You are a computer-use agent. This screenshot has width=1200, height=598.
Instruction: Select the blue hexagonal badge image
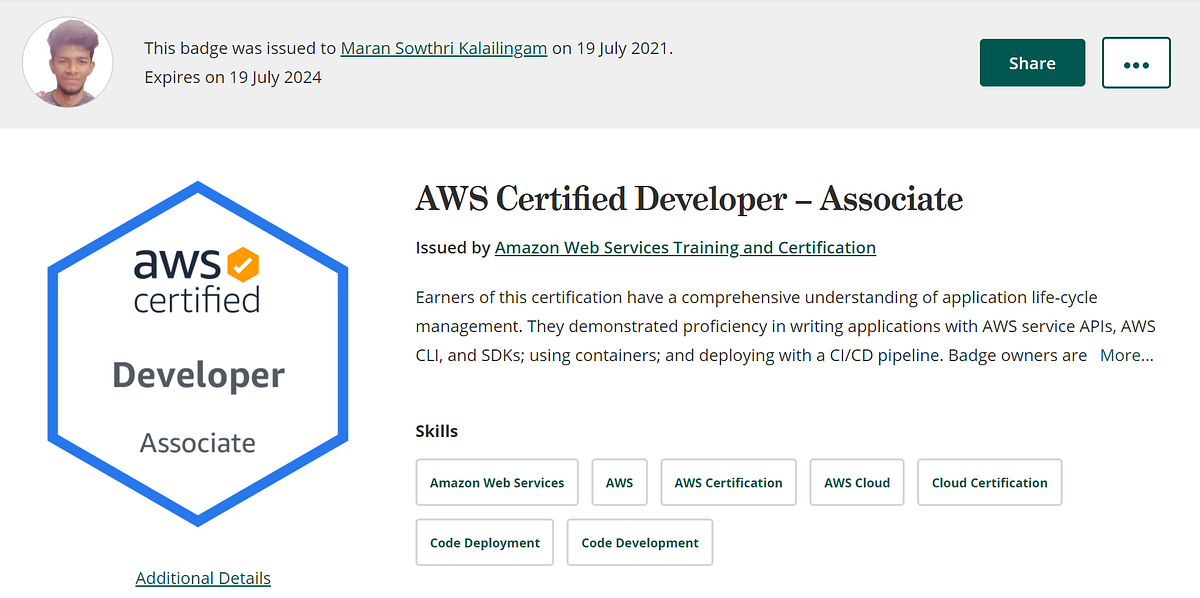197,352
